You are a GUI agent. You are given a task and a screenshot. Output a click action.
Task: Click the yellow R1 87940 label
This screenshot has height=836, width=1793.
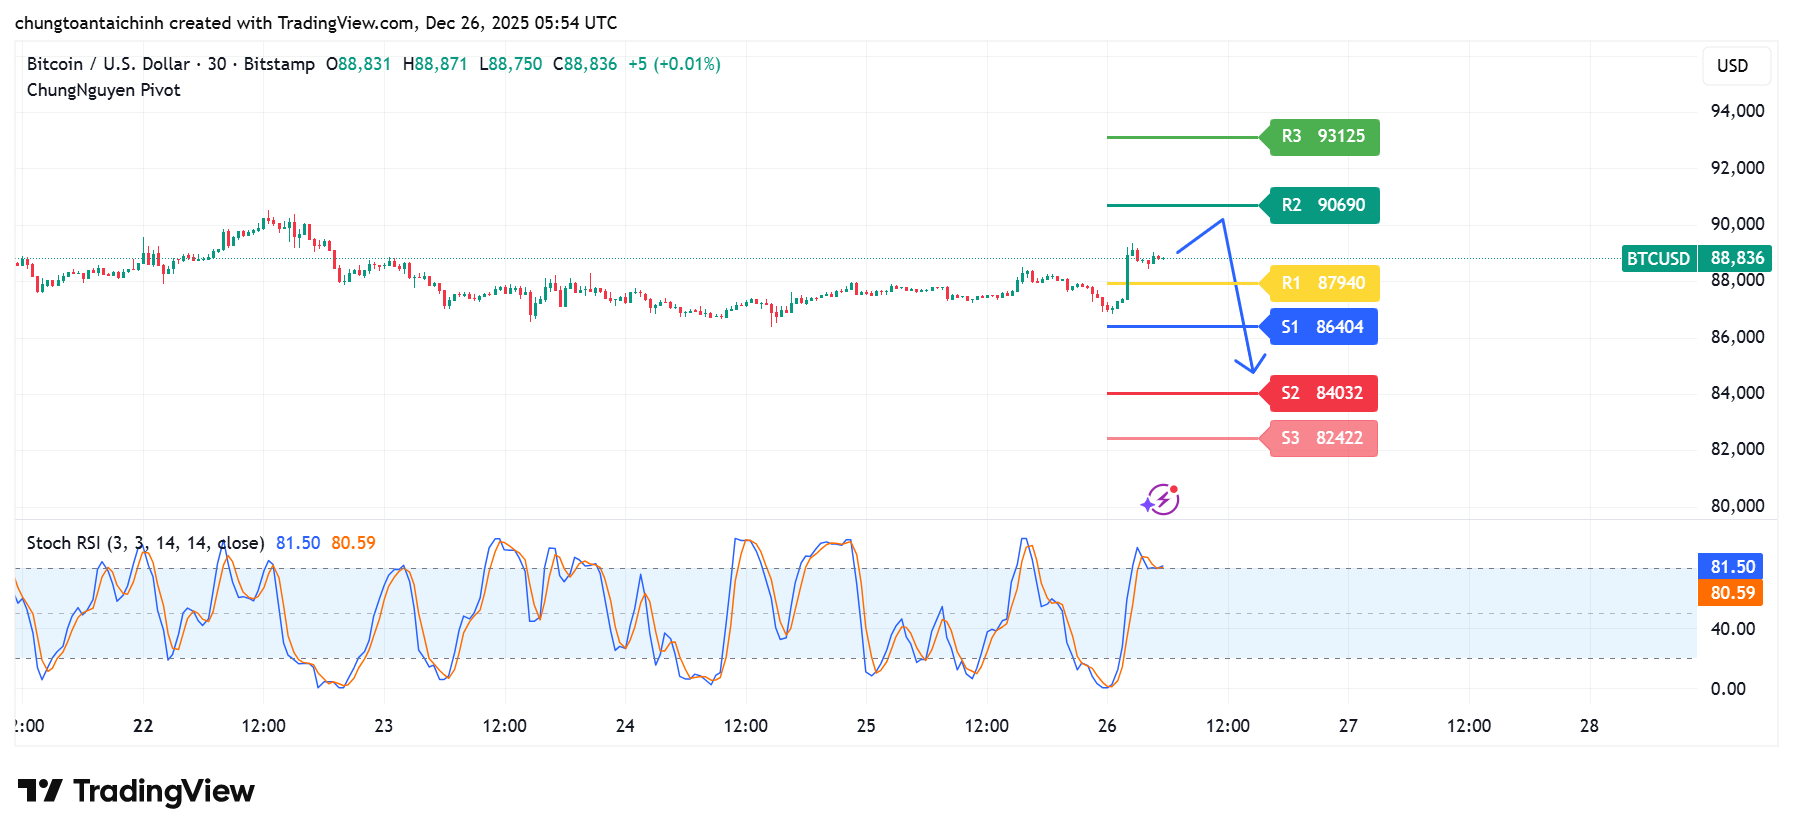(1322, 283)
